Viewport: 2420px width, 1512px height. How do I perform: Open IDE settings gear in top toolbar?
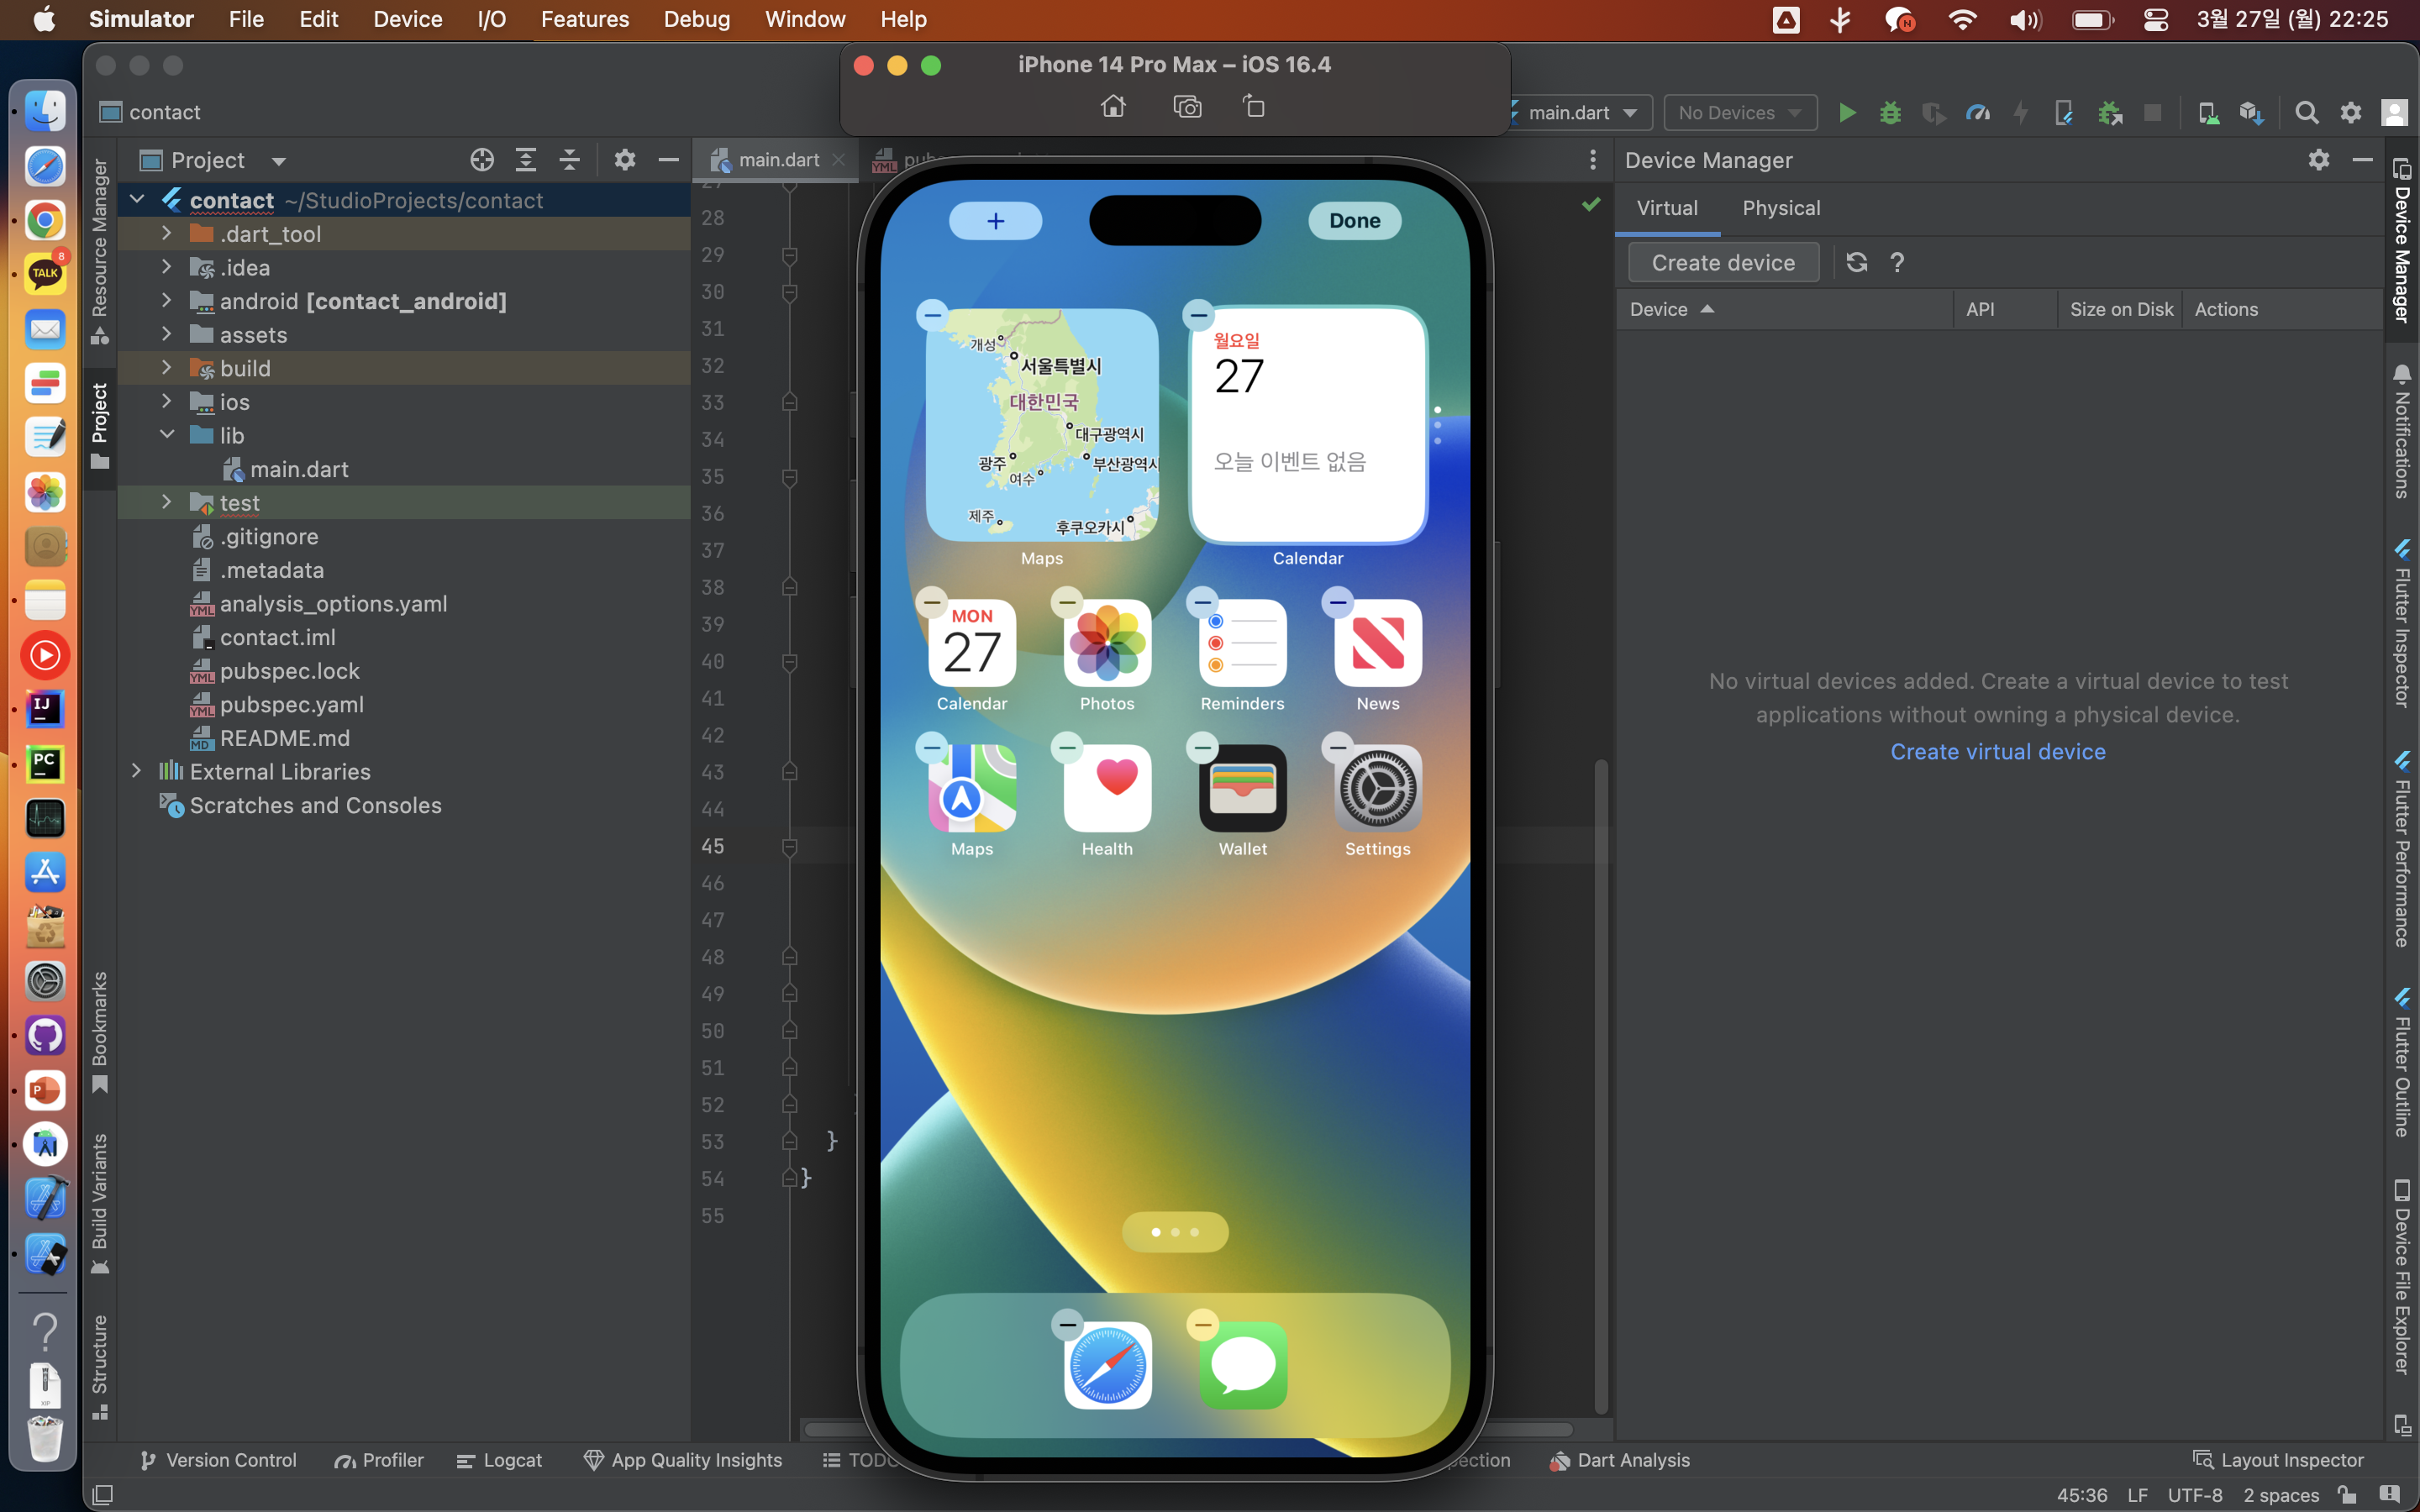pos(2350,113)
